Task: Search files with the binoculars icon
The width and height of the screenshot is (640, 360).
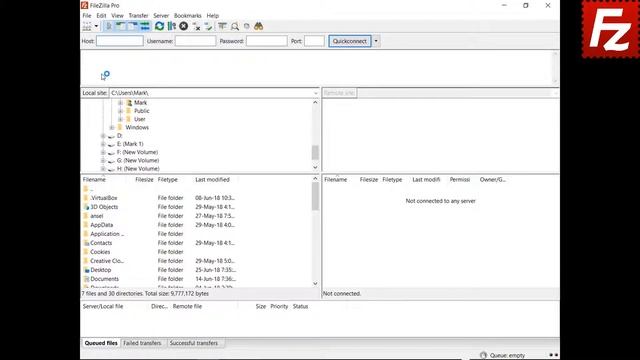Action: [x=258, y=27]
